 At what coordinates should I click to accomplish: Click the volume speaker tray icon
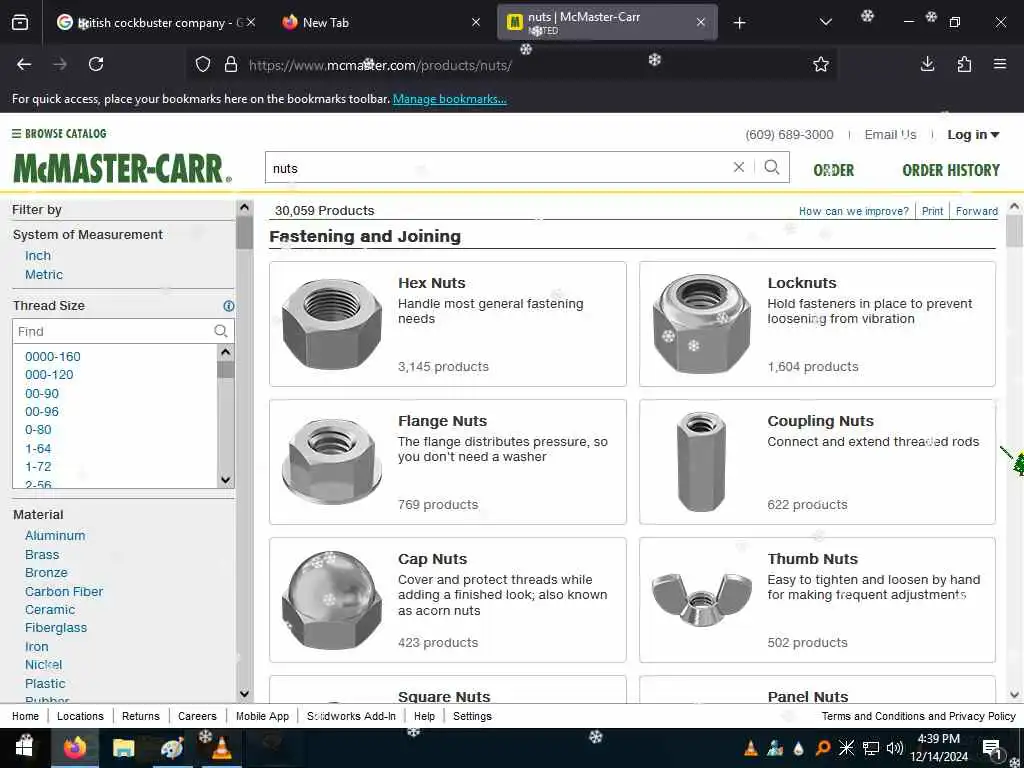tap(895, 748)
